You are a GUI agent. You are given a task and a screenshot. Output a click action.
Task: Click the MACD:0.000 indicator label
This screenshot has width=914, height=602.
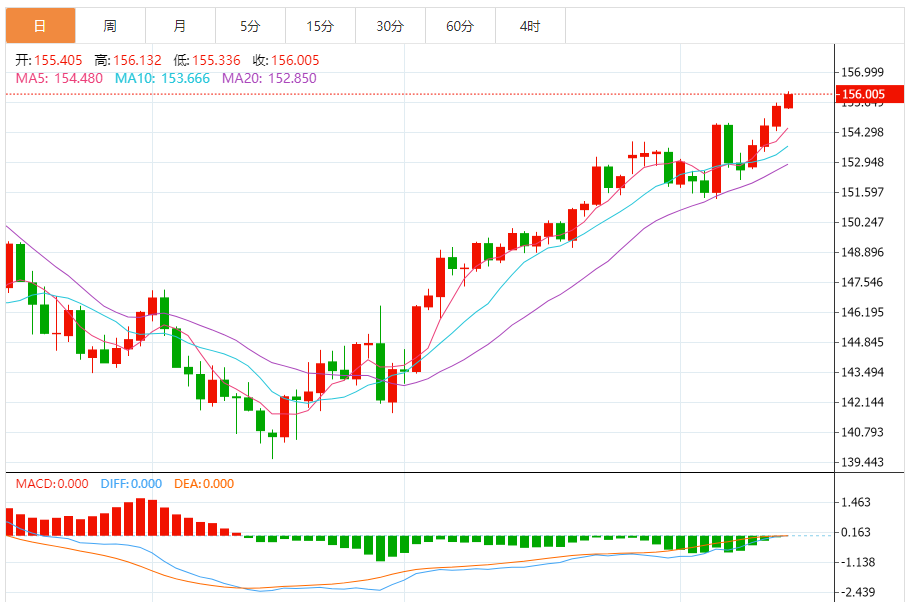[52, 484]
